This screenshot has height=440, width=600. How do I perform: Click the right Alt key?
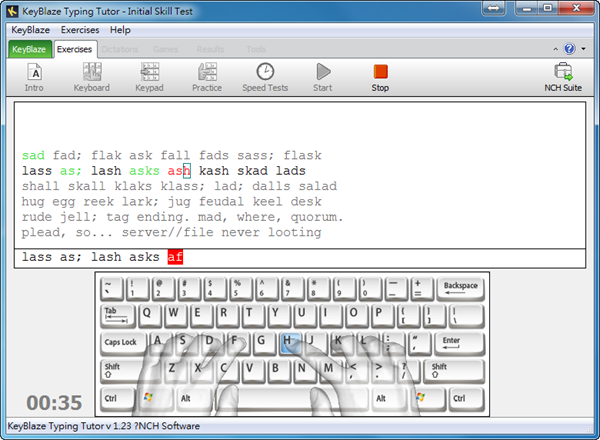[390, 399]
